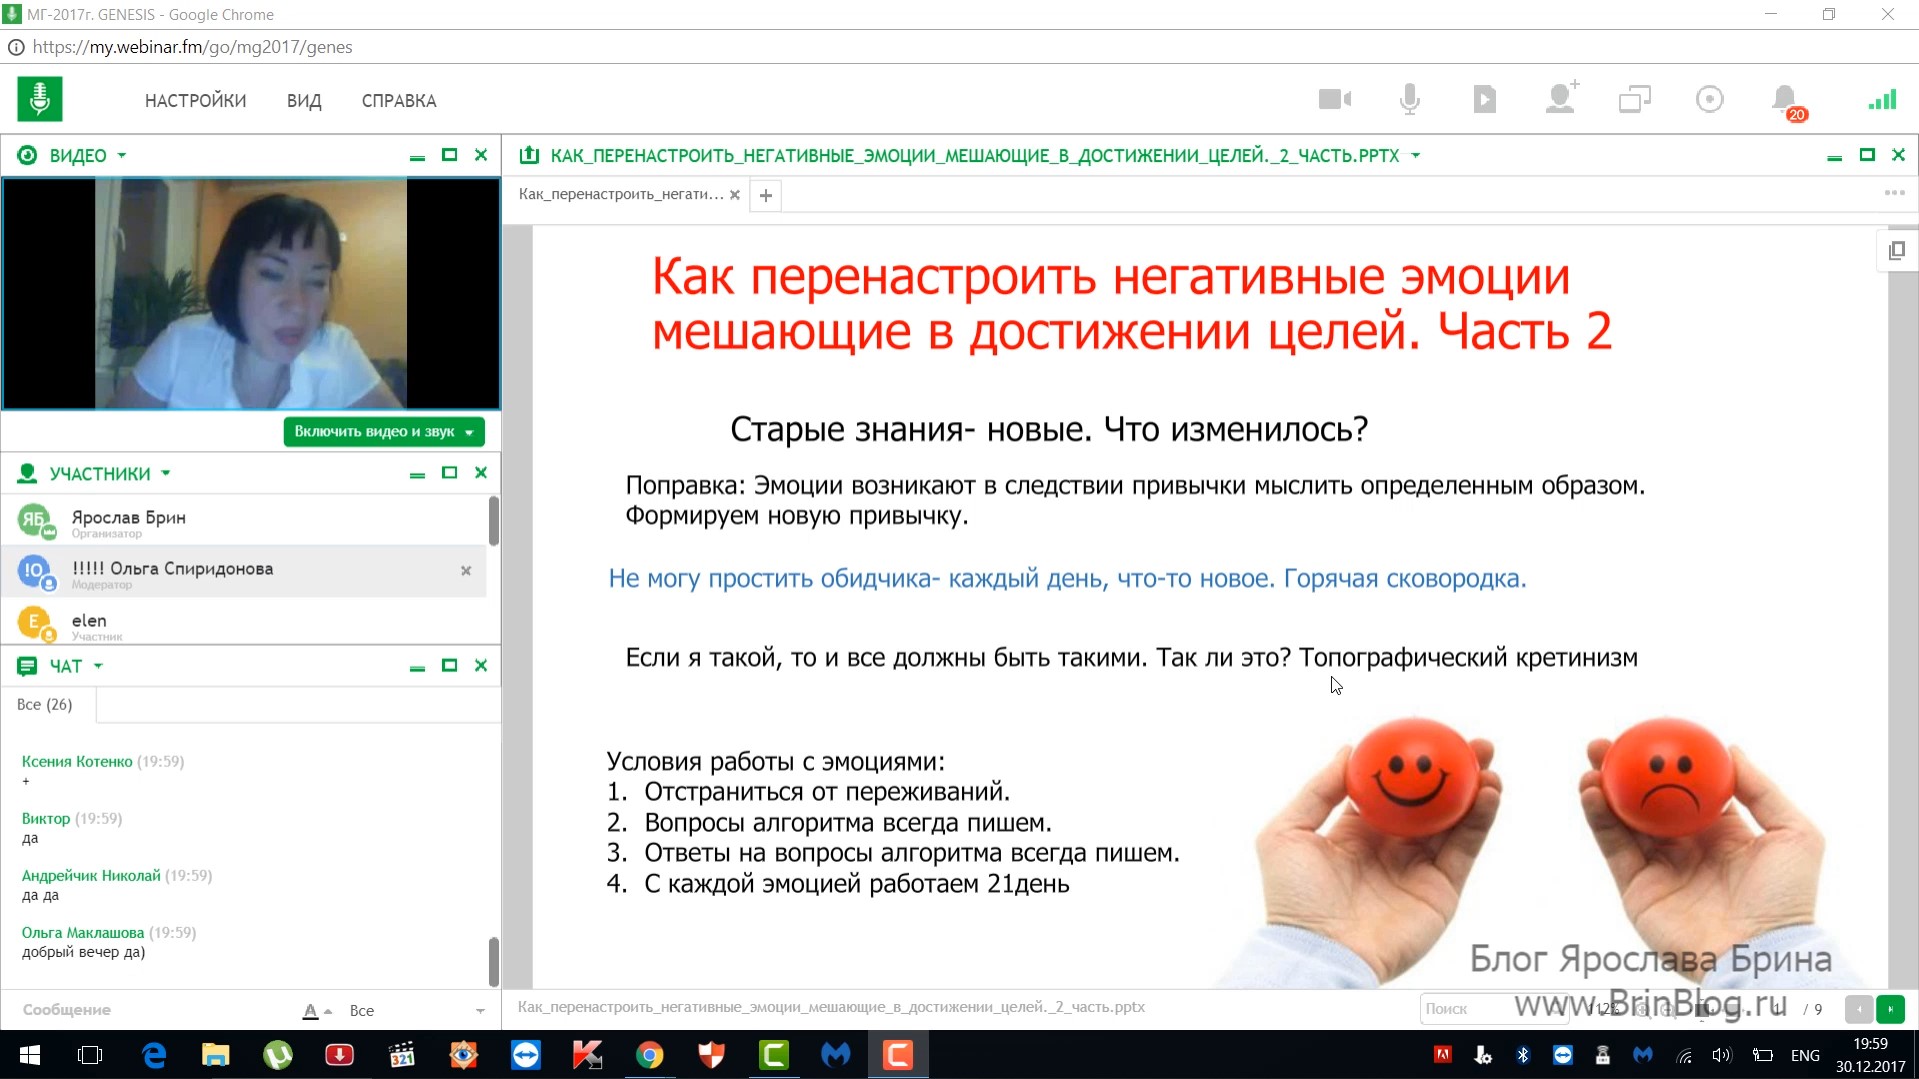This screenshot has width=1919, height=1079.
Task: Check the connection signal strength icon
Action: pos(1882,99)
